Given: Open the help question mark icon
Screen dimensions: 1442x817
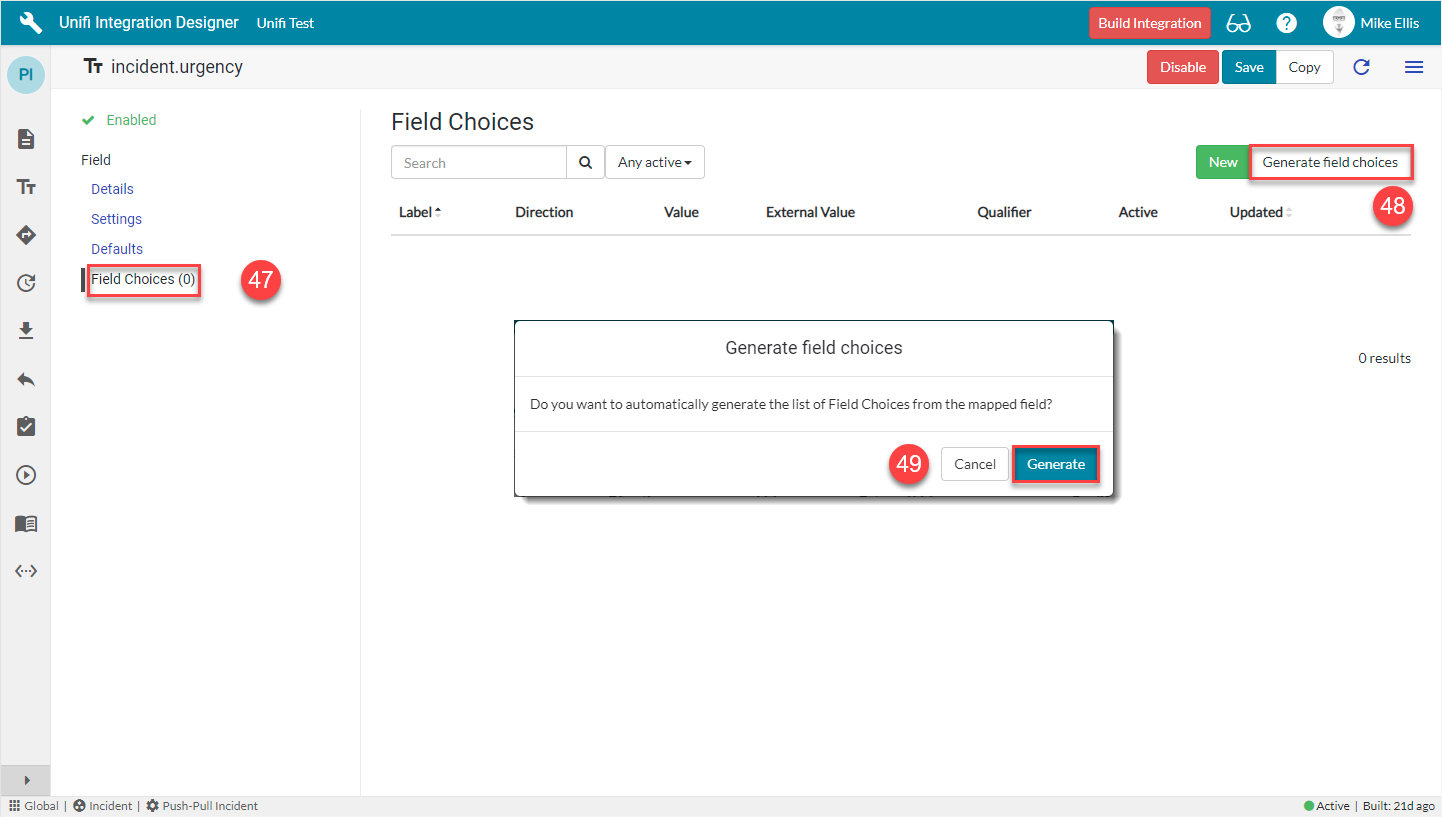Looking at the screenshot, I should [x=1286, y=23].
